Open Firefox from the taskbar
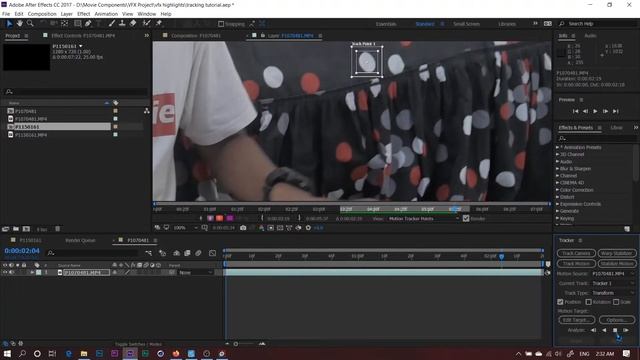 tap(176, 353)
